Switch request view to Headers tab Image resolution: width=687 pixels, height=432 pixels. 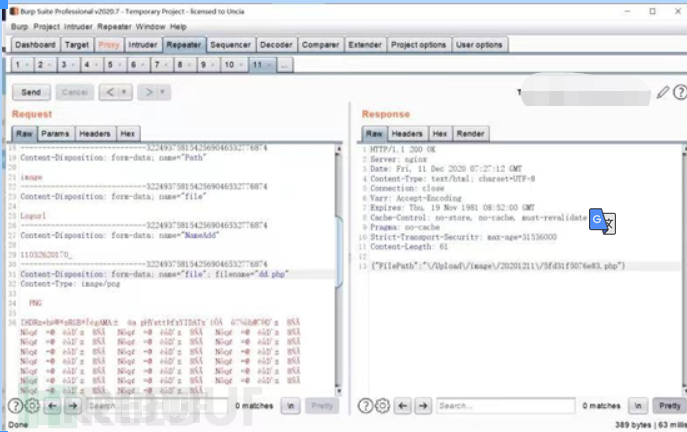[x=95, y=134]
